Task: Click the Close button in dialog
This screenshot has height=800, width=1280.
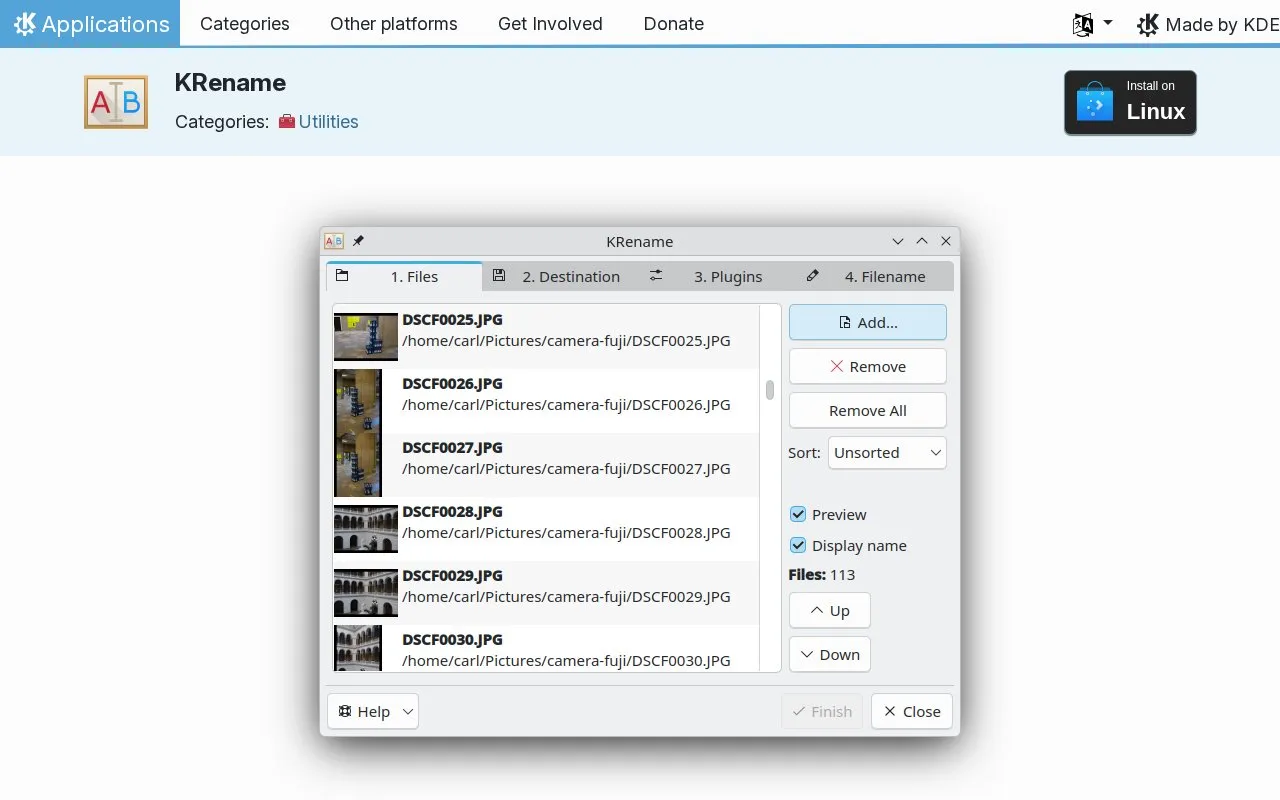Action: coord(912,712)
